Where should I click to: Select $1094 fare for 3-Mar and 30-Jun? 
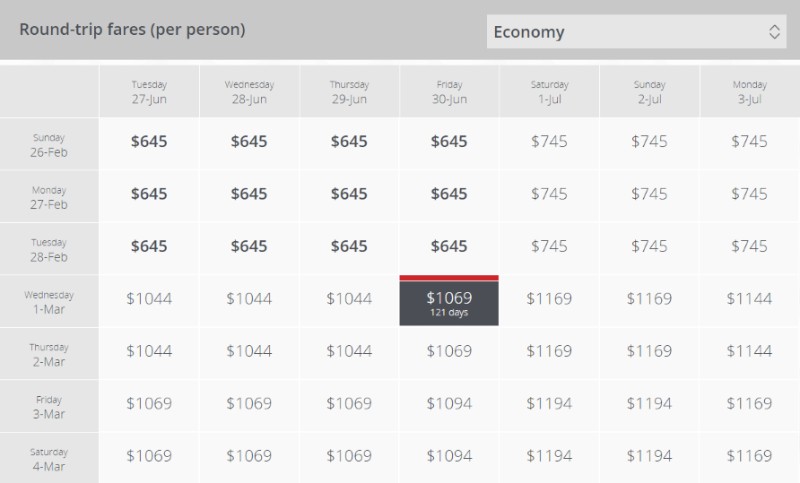click(x=449, y=403)
